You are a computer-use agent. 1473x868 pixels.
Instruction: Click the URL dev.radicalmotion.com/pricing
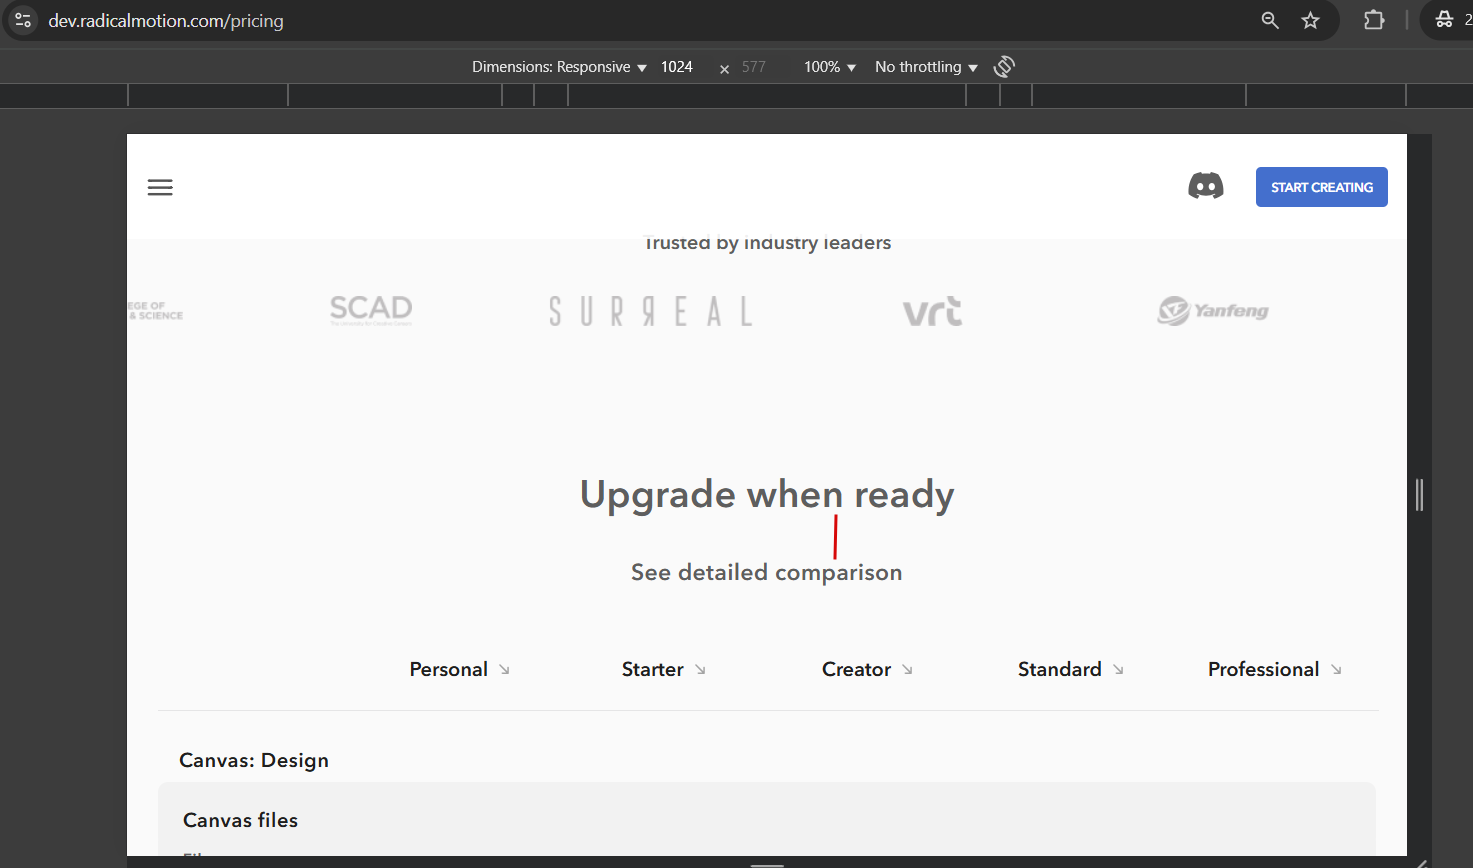click(x=166, y=21)
